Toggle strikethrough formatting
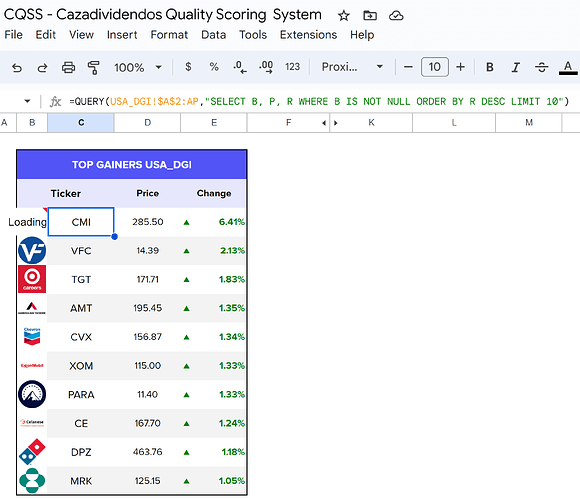The width and height of the screenshot is (580, 499). (x=542, y=67)
